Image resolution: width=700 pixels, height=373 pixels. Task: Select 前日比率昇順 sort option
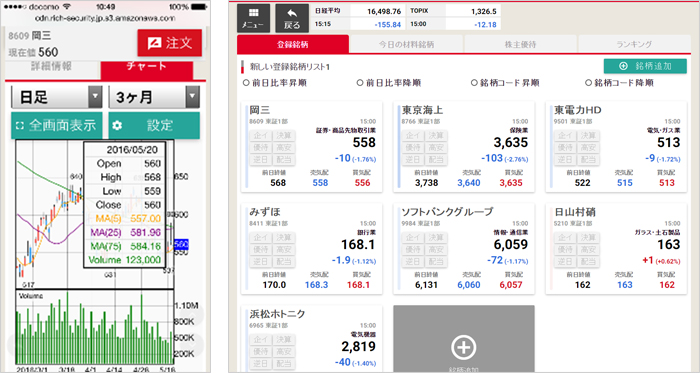[275, 83]
